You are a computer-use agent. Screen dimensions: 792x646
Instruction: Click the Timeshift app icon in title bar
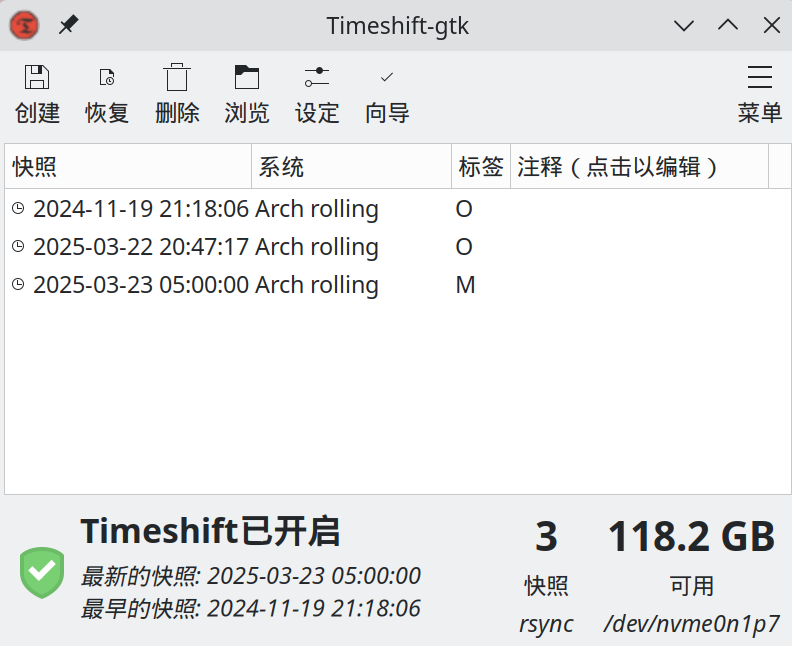pos(25,25)
